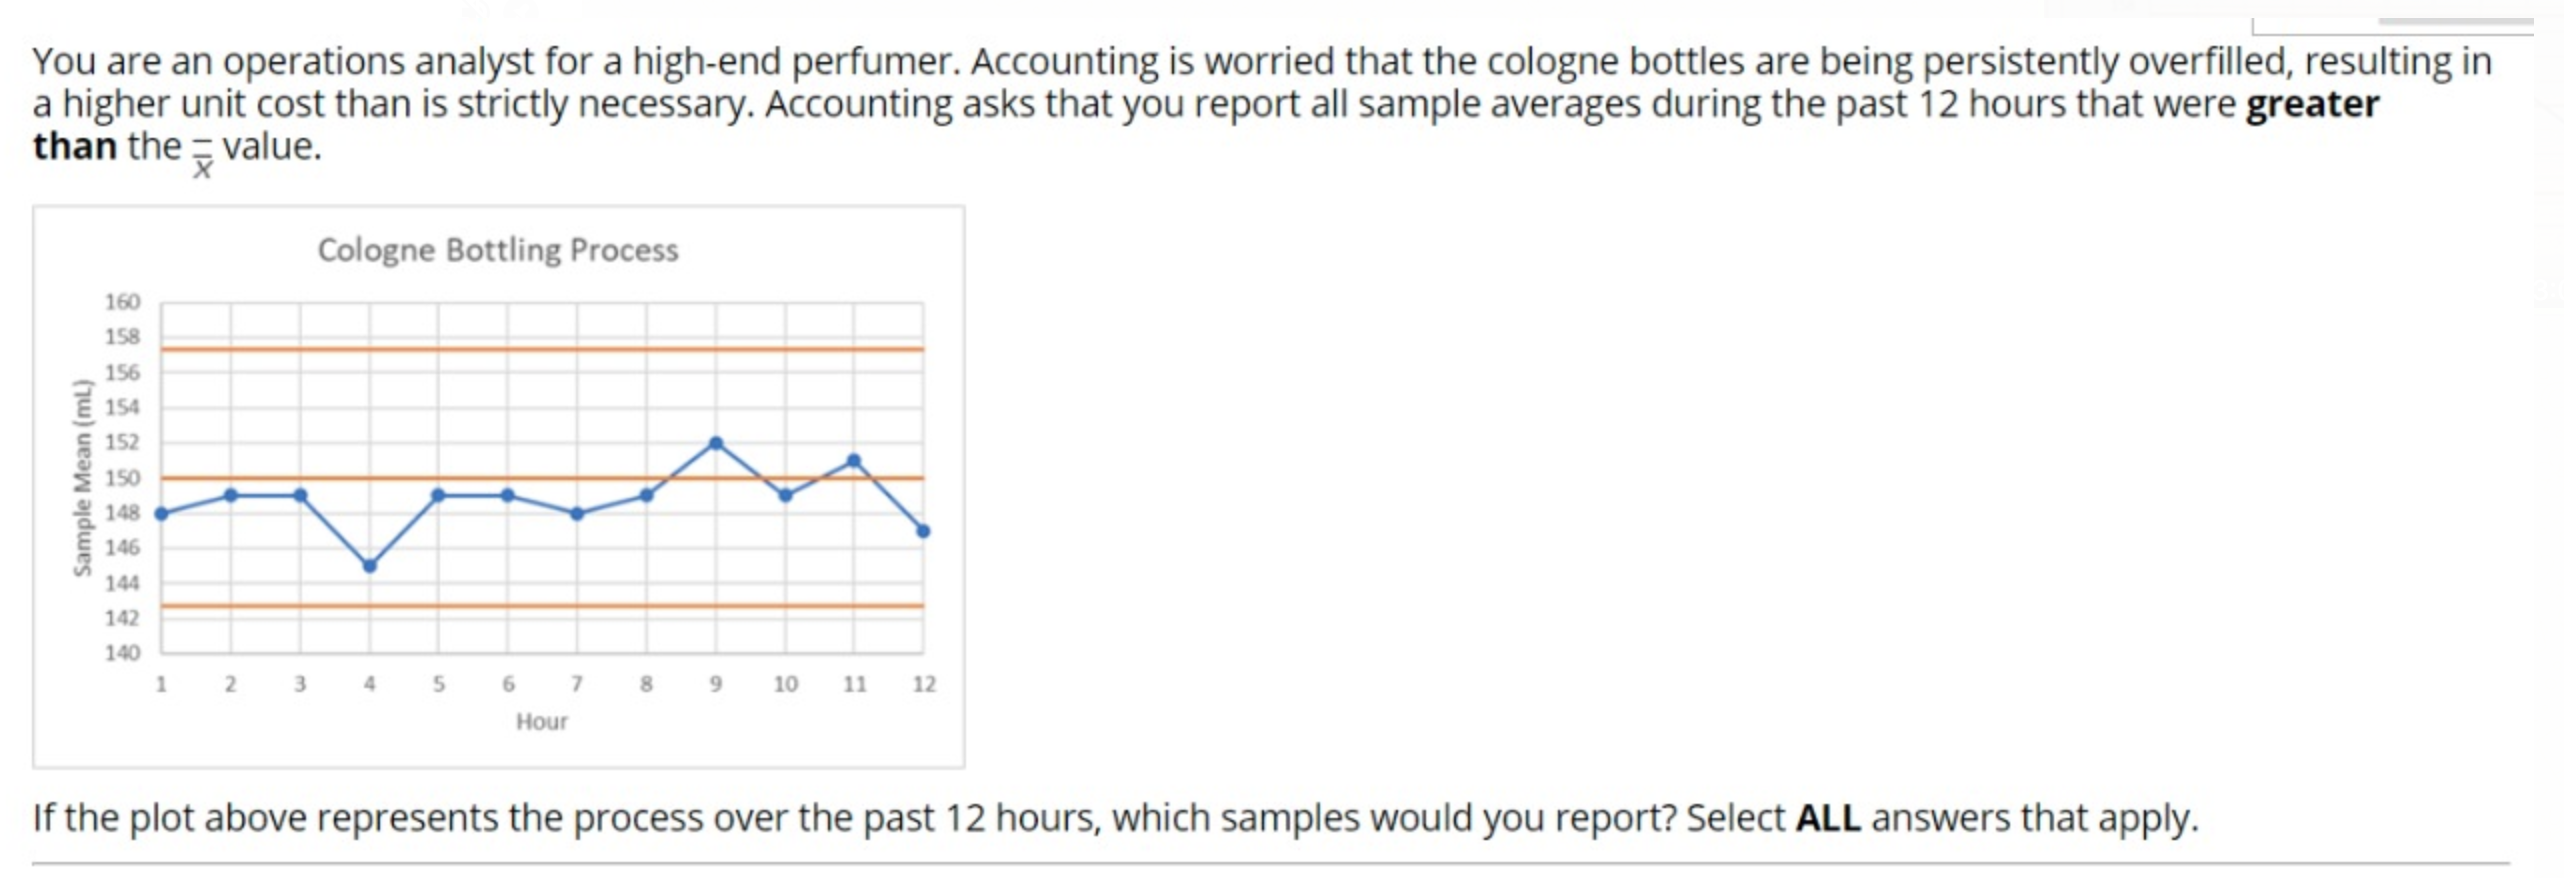2564x878 pixels.
Task: Select the hour 2 data point
Action: [231, 495]
